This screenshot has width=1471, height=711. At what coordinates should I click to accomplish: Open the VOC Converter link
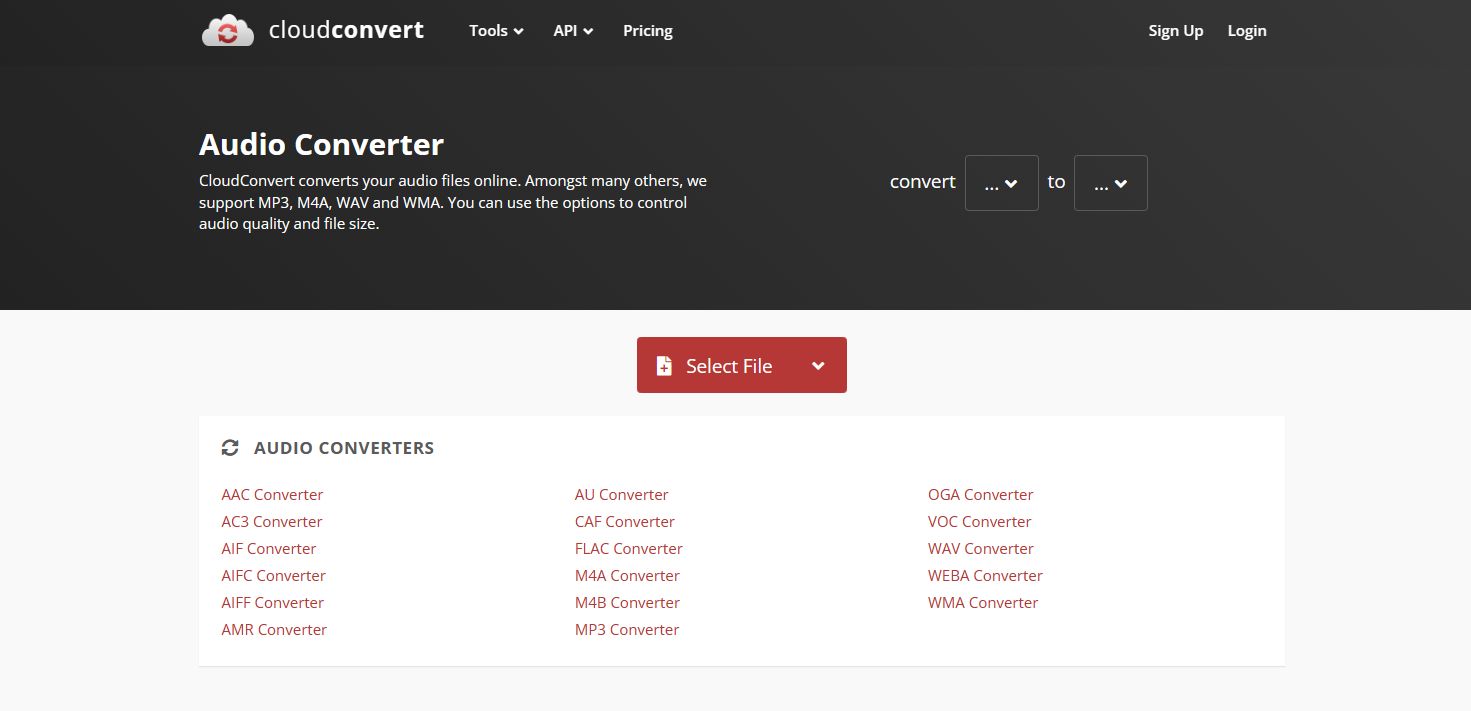(x=979, y=522)
